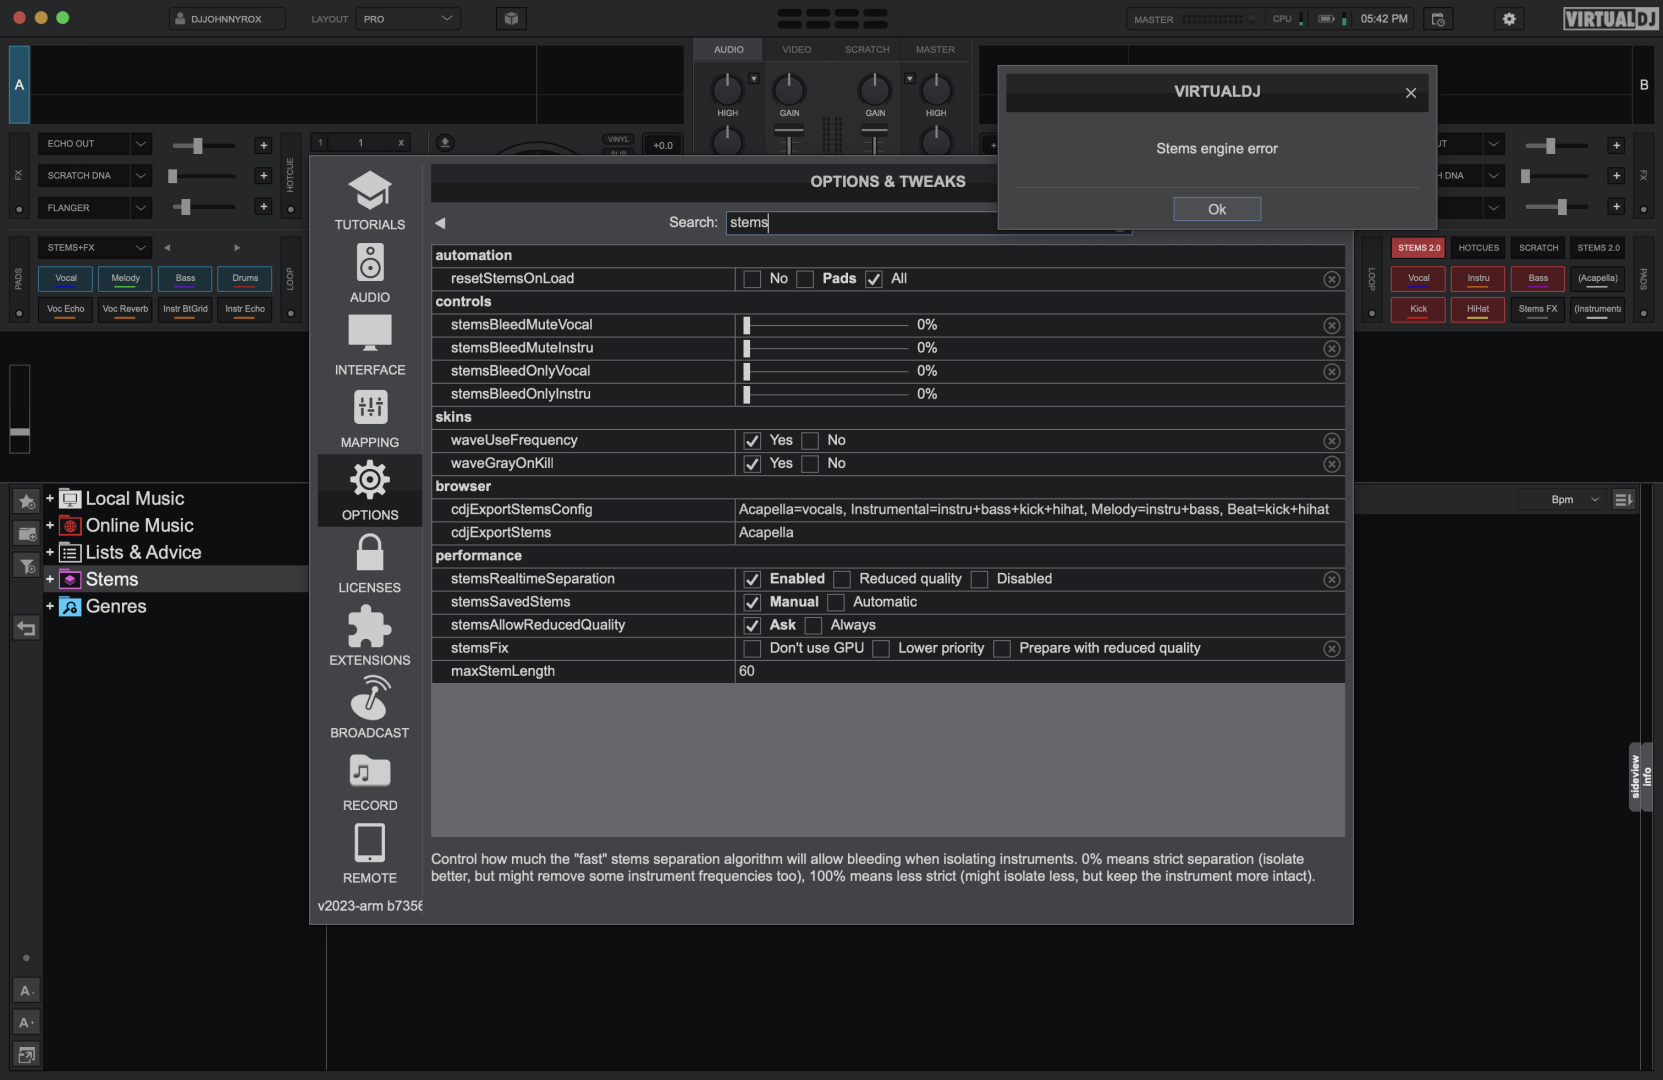Open the Record settings icon

(x=369, y=772)
